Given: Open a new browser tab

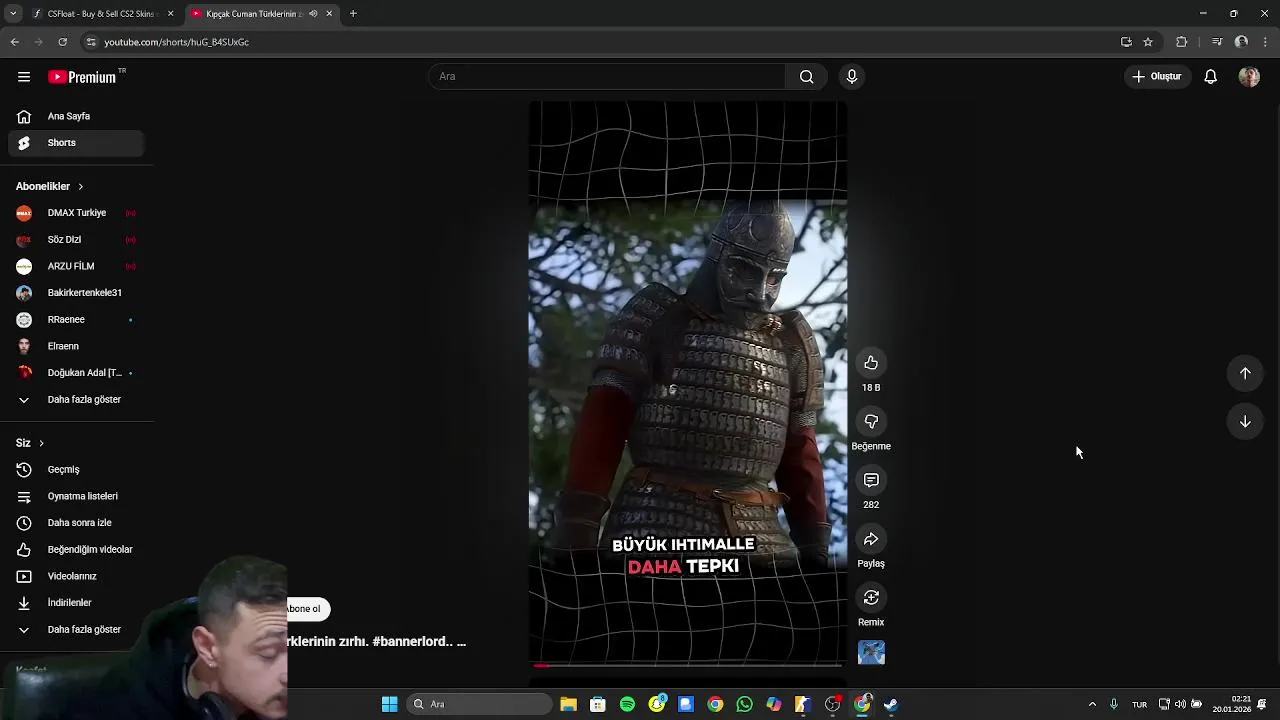Looking at the screenshot, I should pos(353,14).
